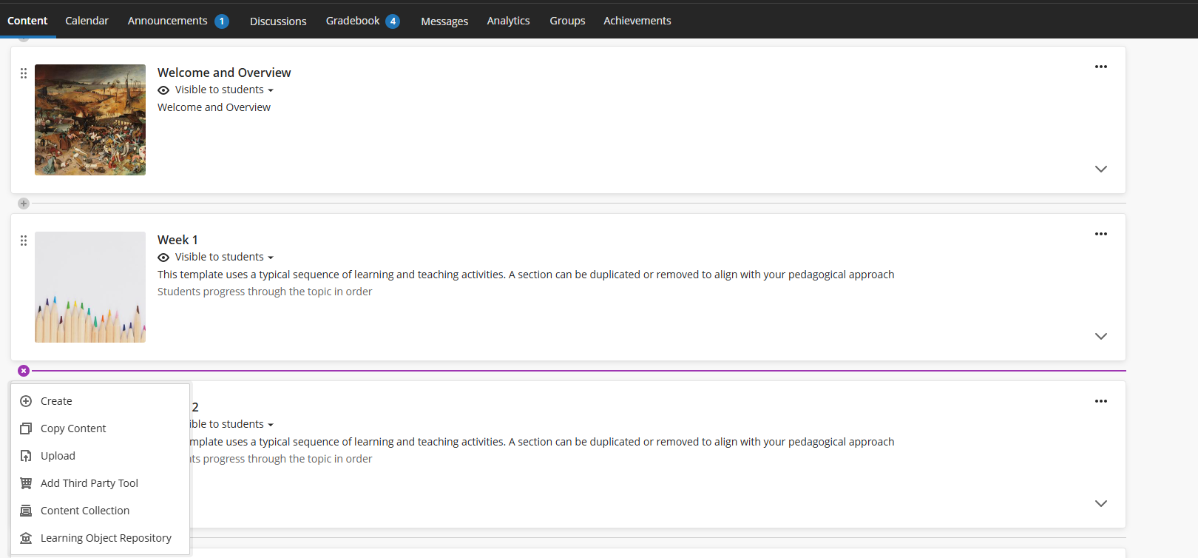This screenshot has height=558, width=1198.
Task: Click the plus icon above Week 1
Action: pyautogui.click(x=24, y=203)
